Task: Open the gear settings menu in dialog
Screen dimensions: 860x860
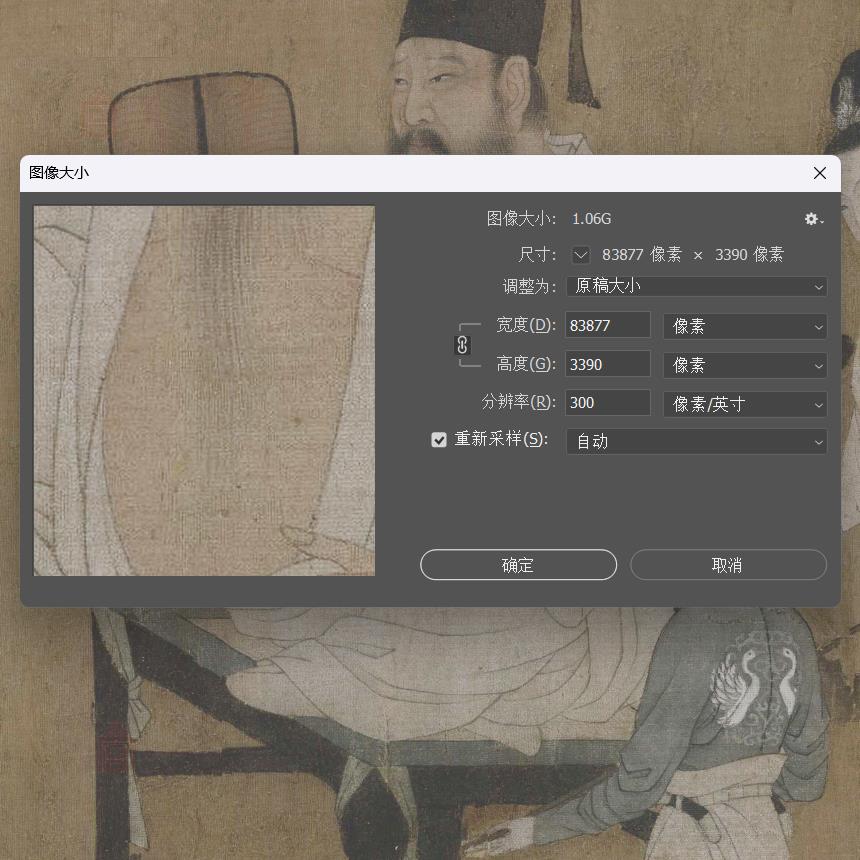Action: point(813,219)
